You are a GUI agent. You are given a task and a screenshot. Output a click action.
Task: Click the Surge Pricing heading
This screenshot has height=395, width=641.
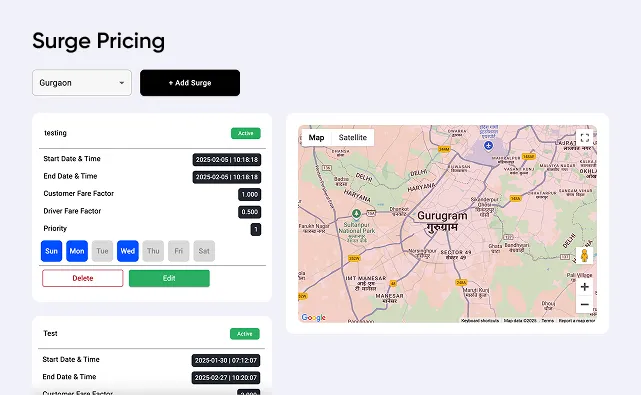[x=99, y=41]
